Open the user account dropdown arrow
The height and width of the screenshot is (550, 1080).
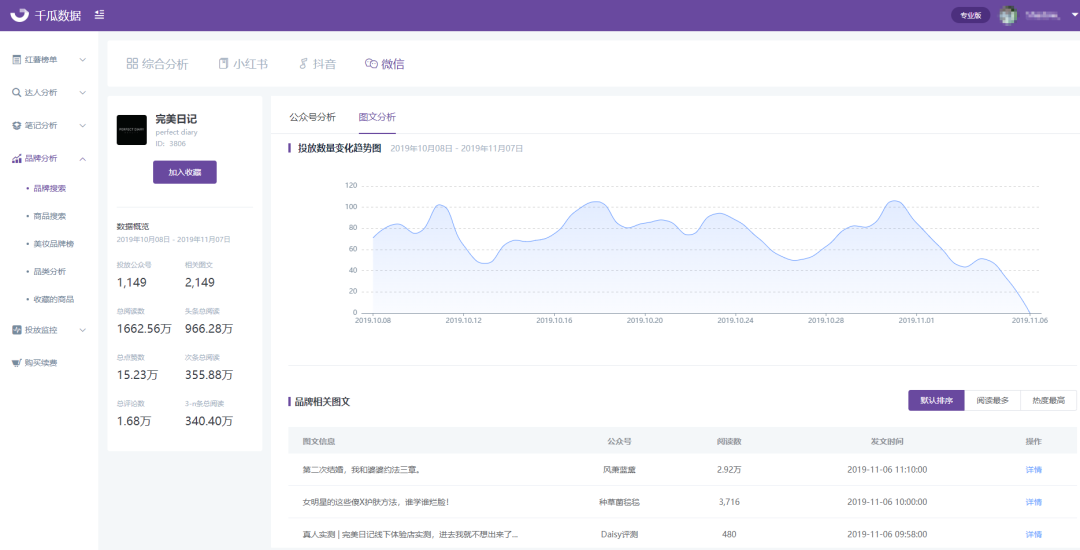click(1074, 14)
